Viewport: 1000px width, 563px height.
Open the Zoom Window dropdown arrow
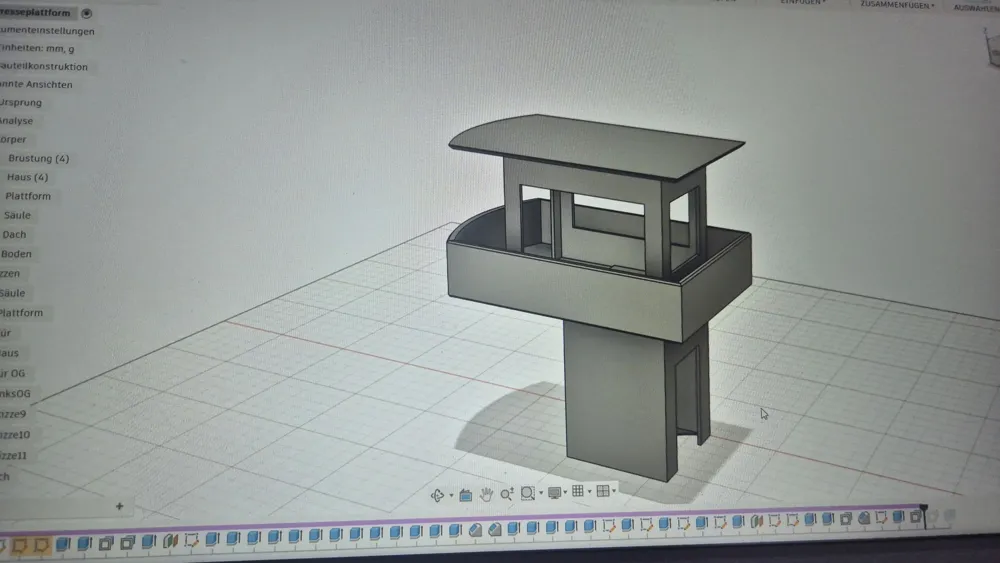(x=541, y=493)
